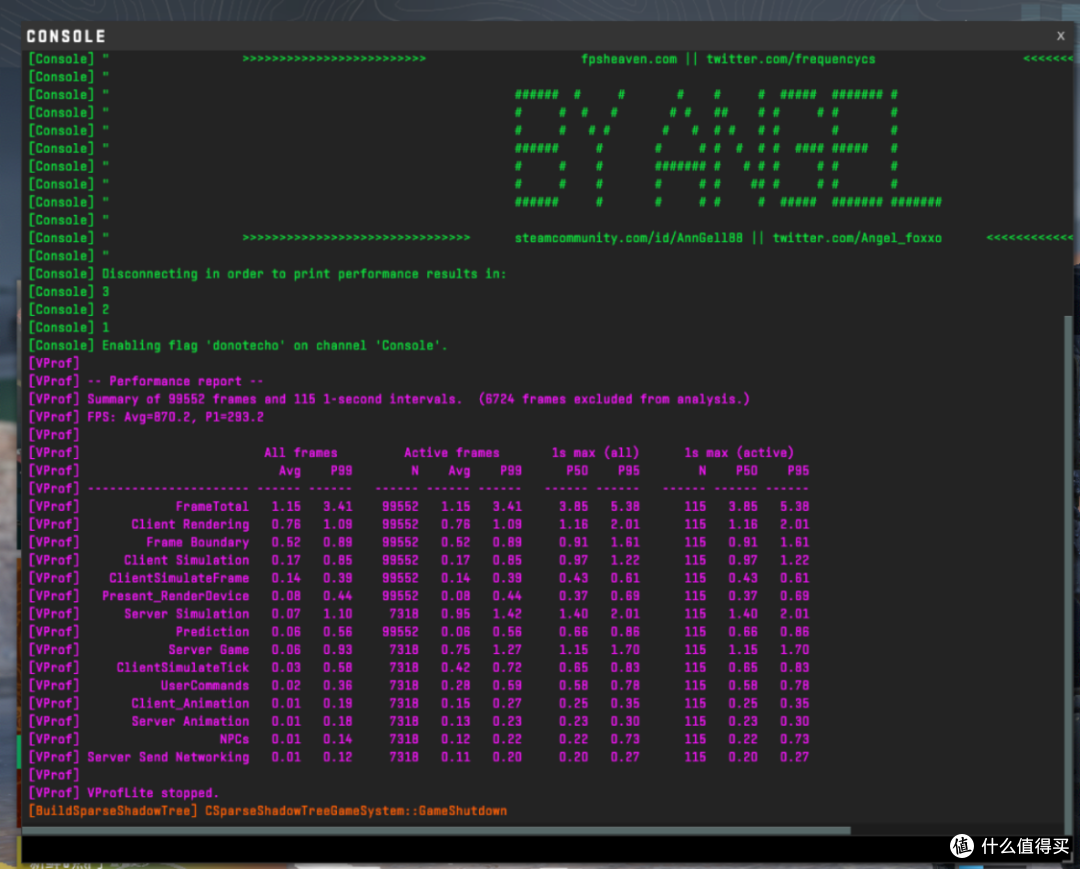Select the twitter.com/Angel_foxxo text
The image size is (1080, 869).
pyautogui.click(x=857, y=238)
